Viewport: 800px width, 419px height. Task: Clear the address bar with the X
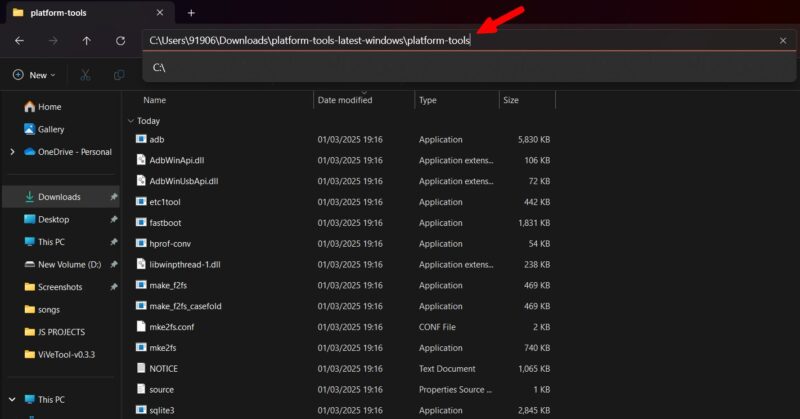coord(783,41)
